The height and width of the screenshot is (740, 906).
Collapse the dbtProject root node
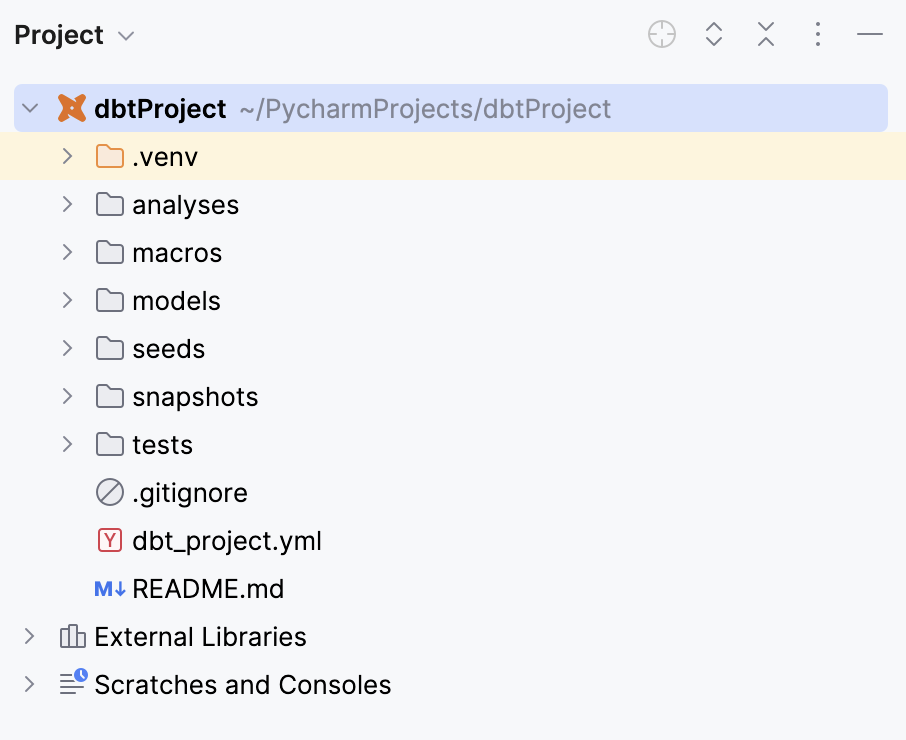tap(29, 108)
